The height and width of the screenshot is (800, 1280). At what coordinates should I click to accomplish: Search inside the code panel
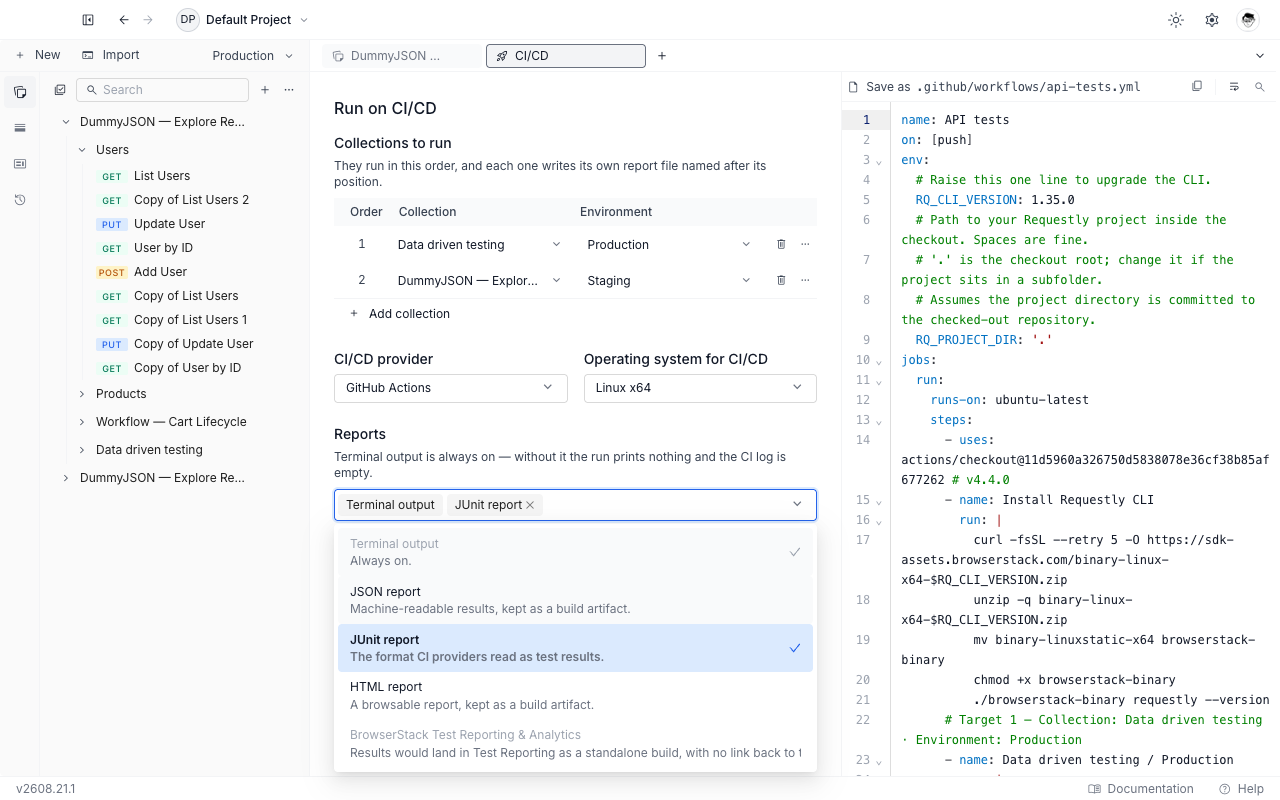click(x=1260, y=87)
